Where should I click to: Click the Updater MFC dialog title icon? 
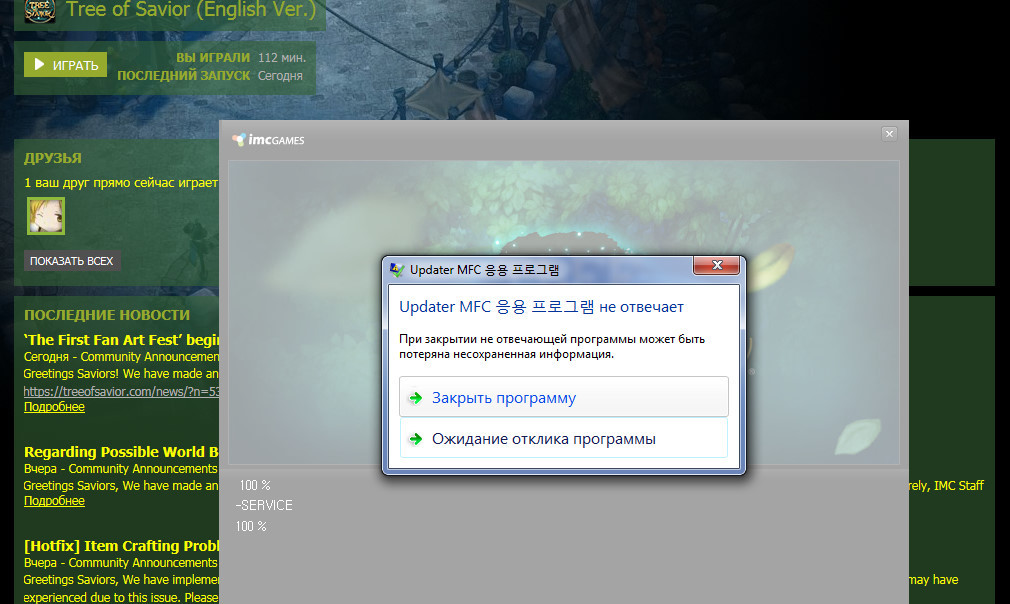click(x=398, y=269)
